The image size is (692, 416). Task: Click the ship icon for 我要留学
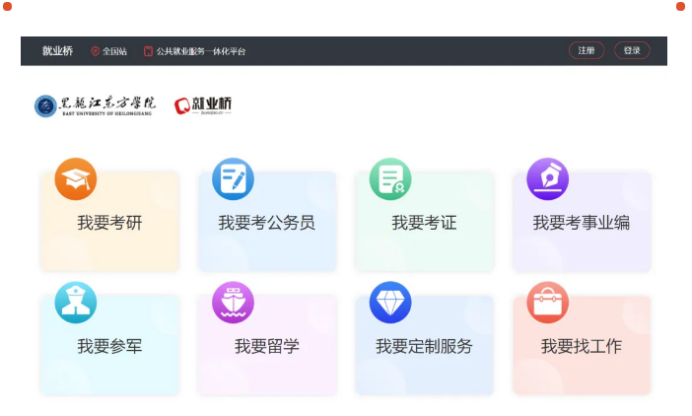coord(233,302)
